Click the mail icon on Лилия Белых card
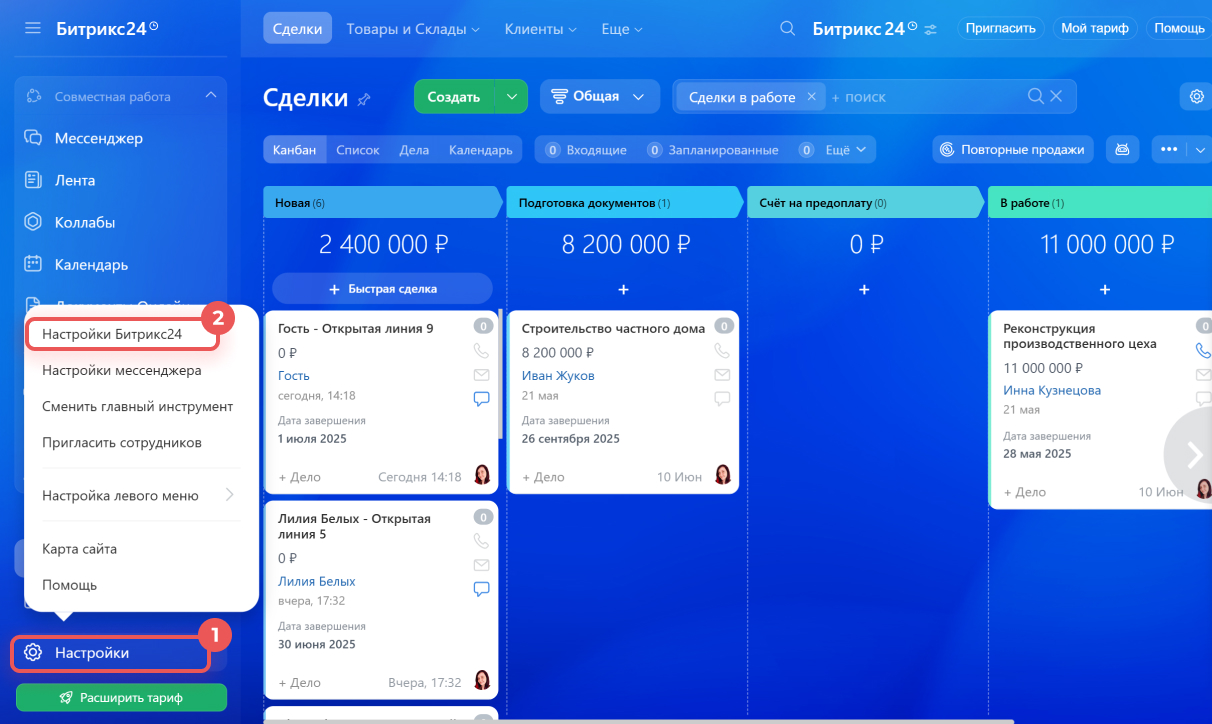 tap(481, 565)
